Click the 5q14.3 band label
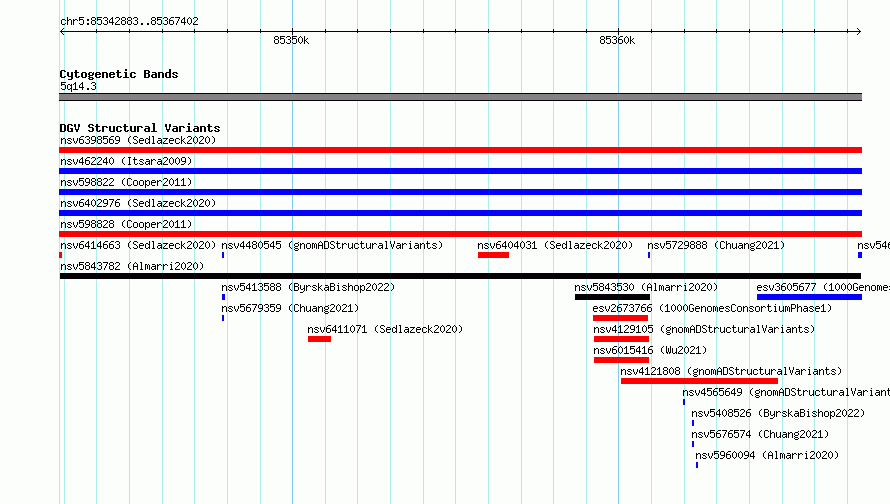890x504 pixels. [x=78, y=86]
